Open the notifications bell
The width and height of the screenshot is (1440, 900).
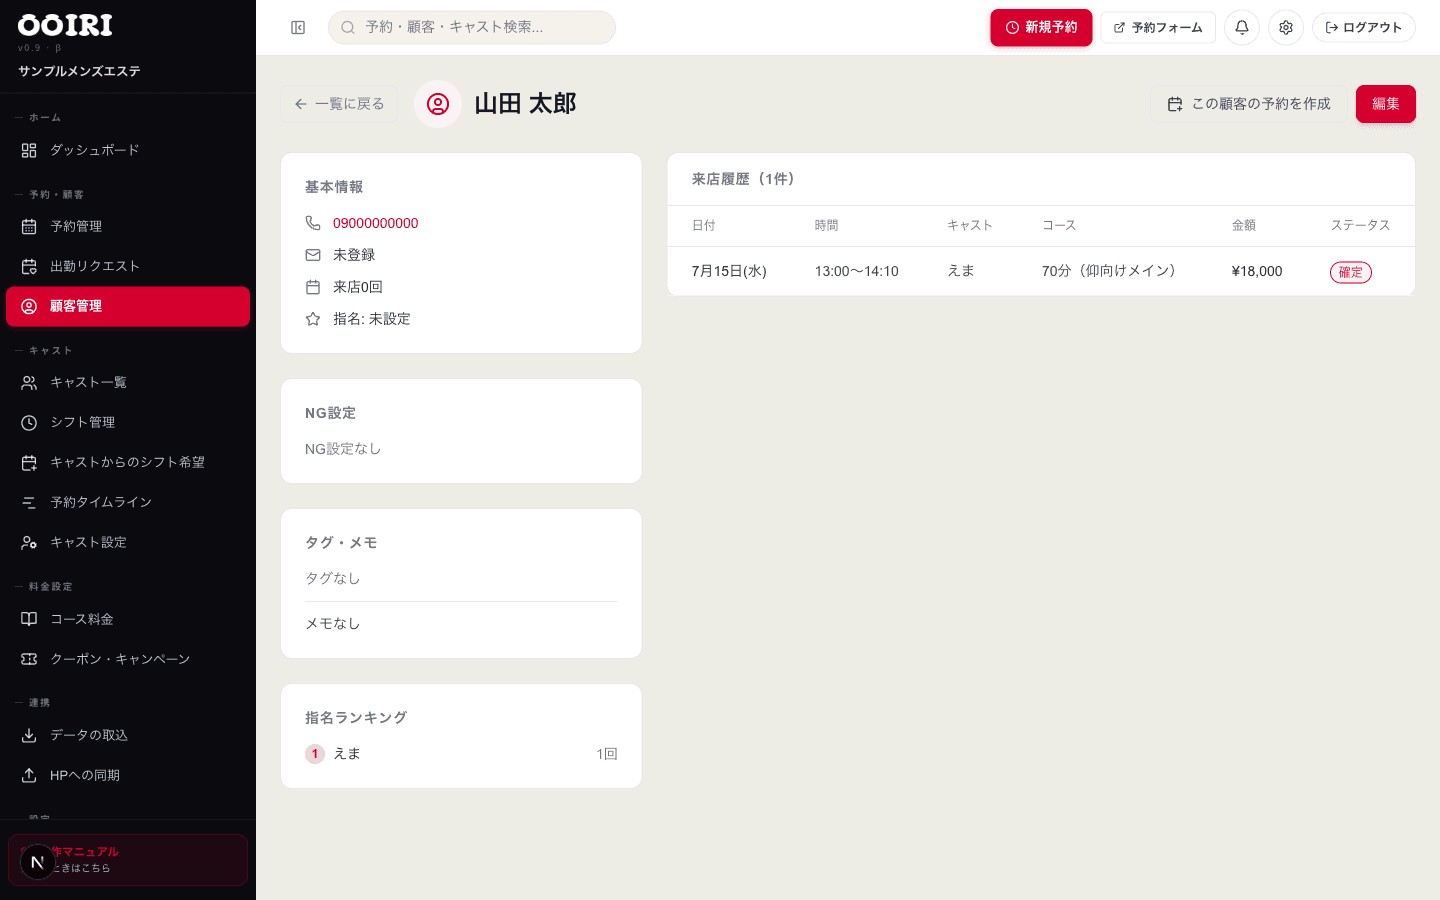(x=1242, y=28)
